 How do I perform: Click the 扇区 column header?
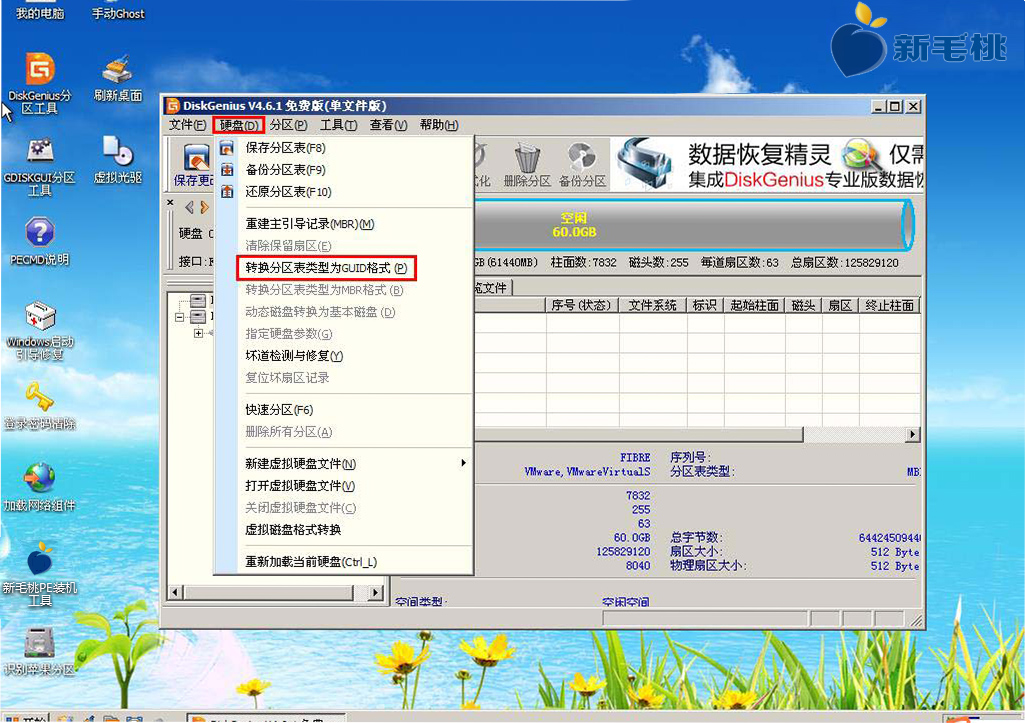click(x=840, y=305)
